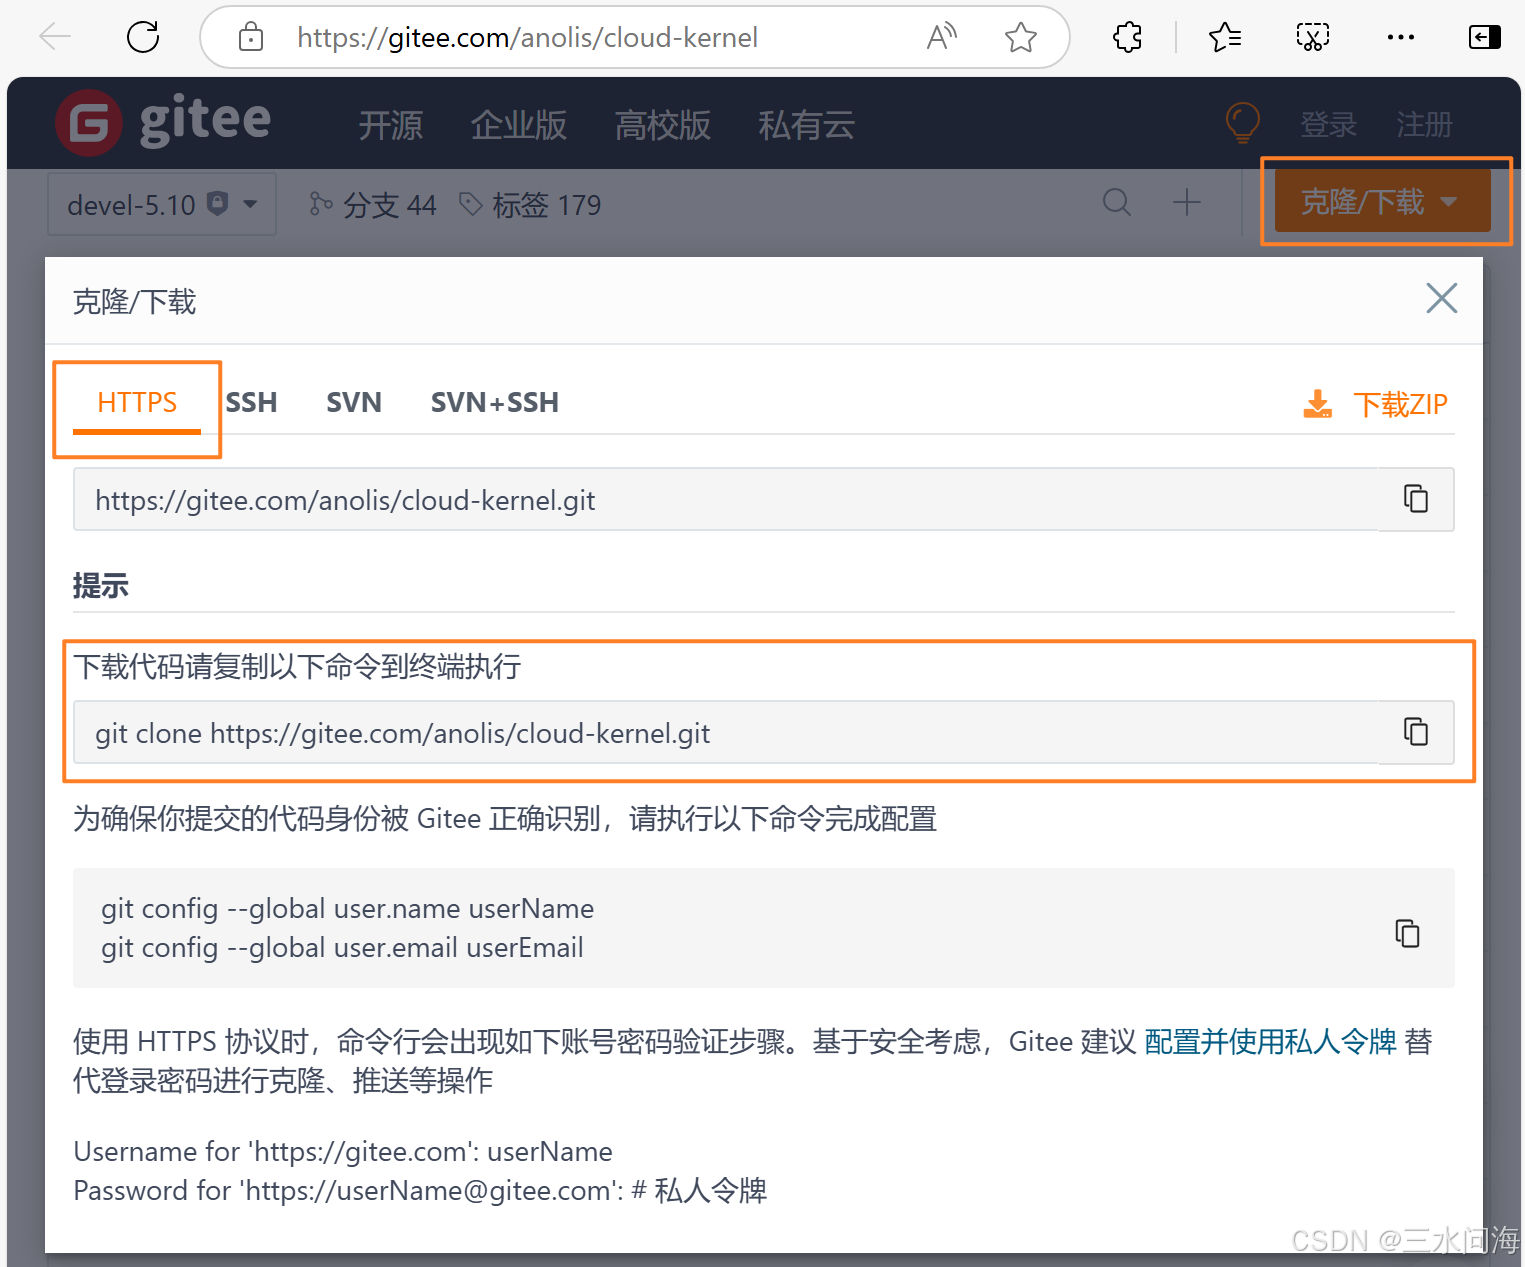1525x1267 pixels.
Task: Copy the git clone command
Action: [1415, 731]
